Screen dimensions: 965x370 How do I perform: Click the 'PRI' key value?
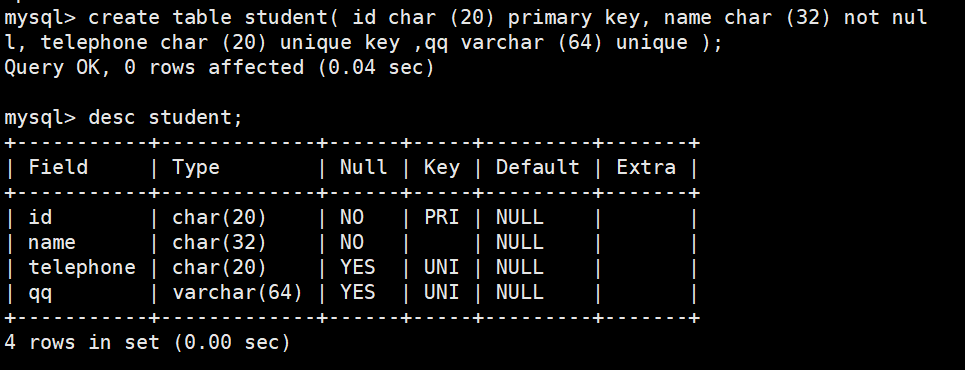[x=441, y=217]
